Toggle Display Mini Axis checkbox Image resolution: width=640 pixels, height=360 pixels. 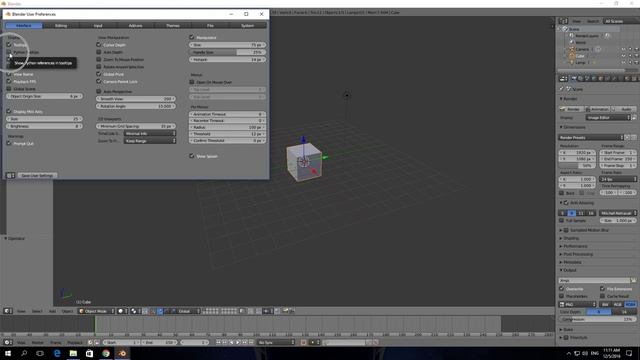click(x=9, y=111)
